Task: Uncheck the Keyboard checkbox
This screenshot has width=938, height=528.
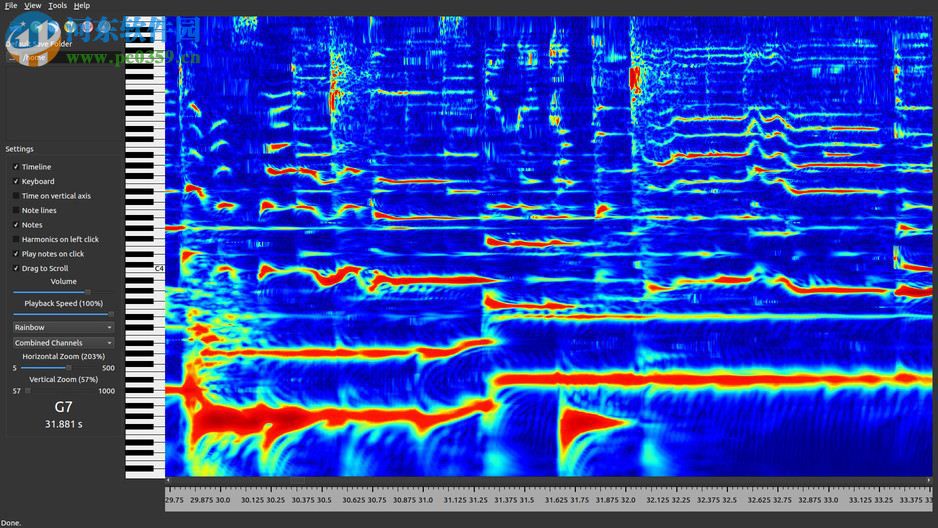Action: point(16,181)
